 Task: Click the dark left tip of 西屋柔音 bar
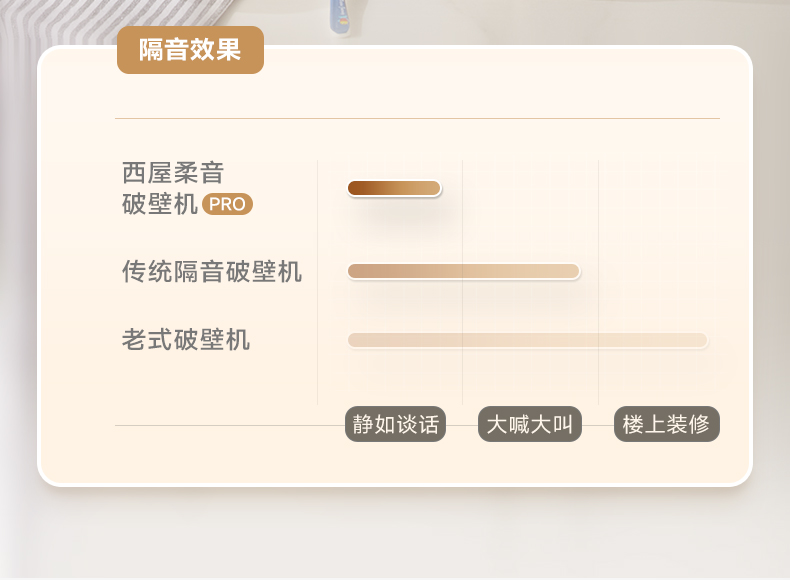355,188
